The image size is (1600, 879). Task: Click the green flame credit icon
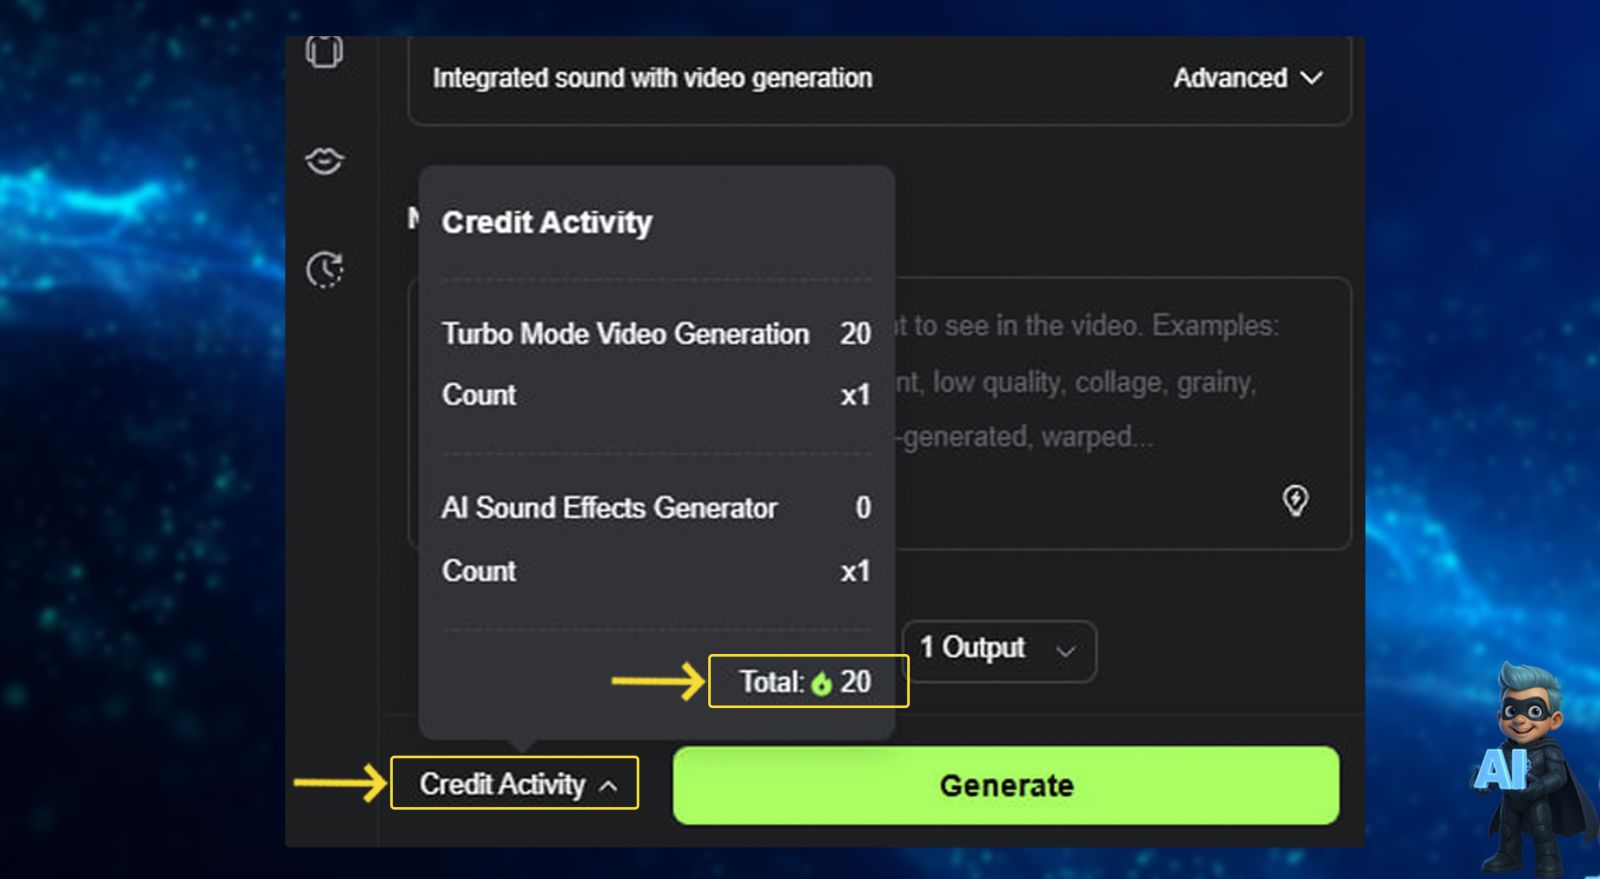click(x=822, y=683)
